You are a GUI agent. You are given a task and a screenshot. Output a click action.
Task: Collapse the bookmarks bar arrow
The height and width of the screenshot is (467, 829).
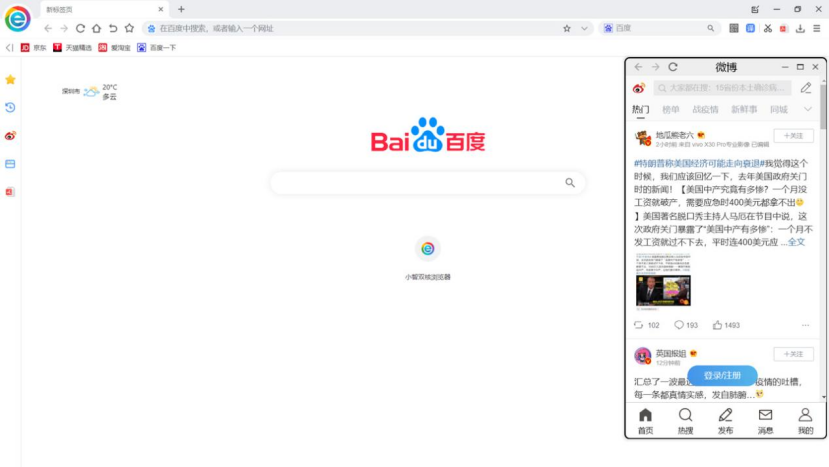[10, 48]
